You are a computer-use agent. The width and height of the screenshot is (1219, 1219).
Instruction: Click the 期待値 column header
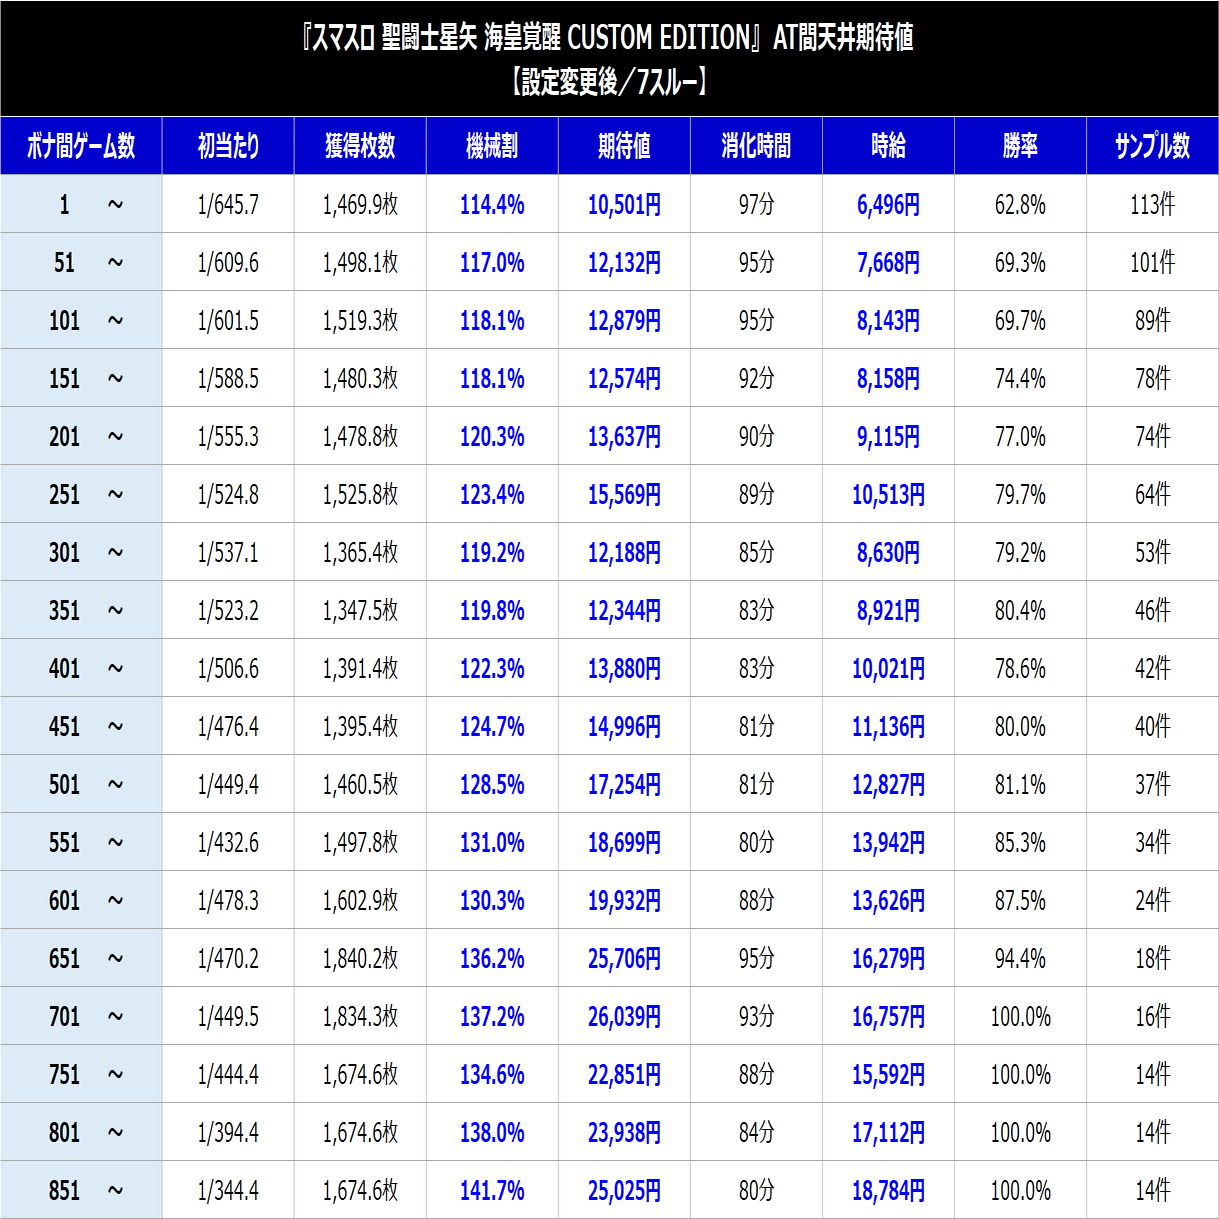(x=624, y=146)
